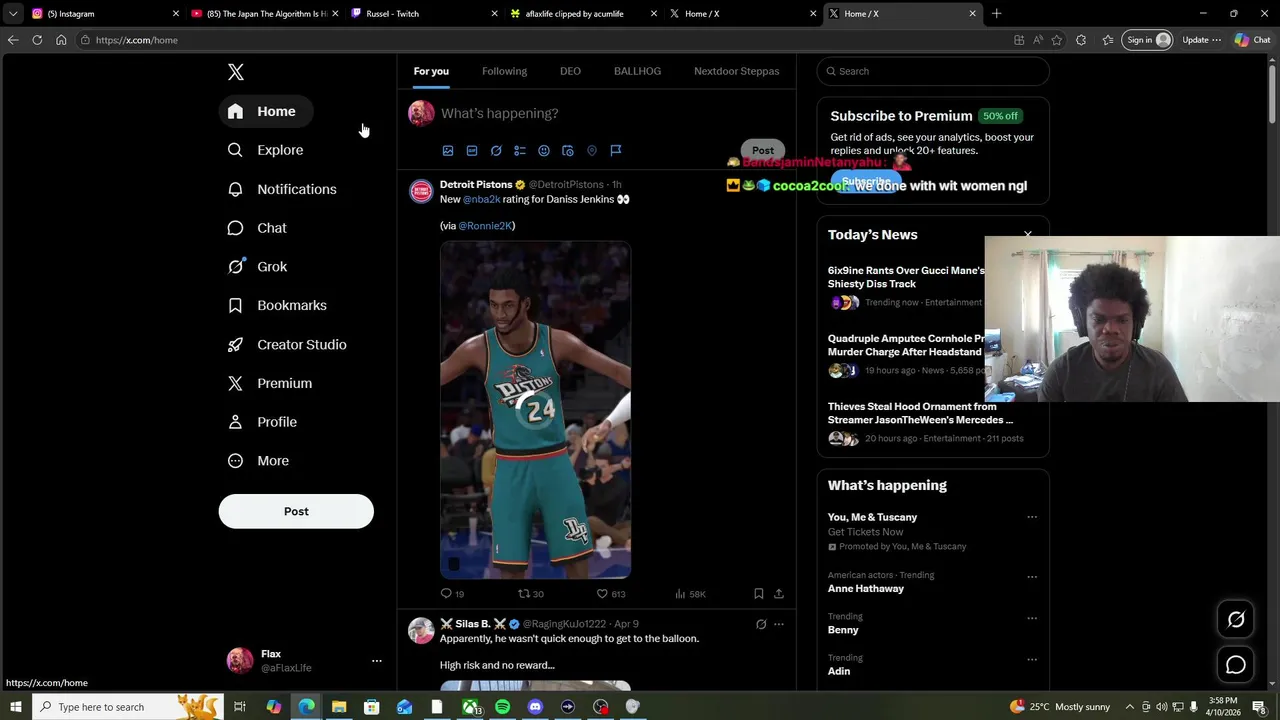Open the emoji picker in composer

point(544,151)
